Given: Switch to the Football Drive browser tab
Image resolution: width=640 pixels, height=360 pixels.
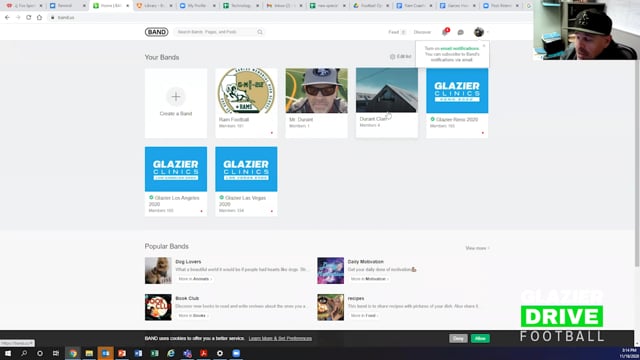Looking at the screenshot, I should pos(371,6).
